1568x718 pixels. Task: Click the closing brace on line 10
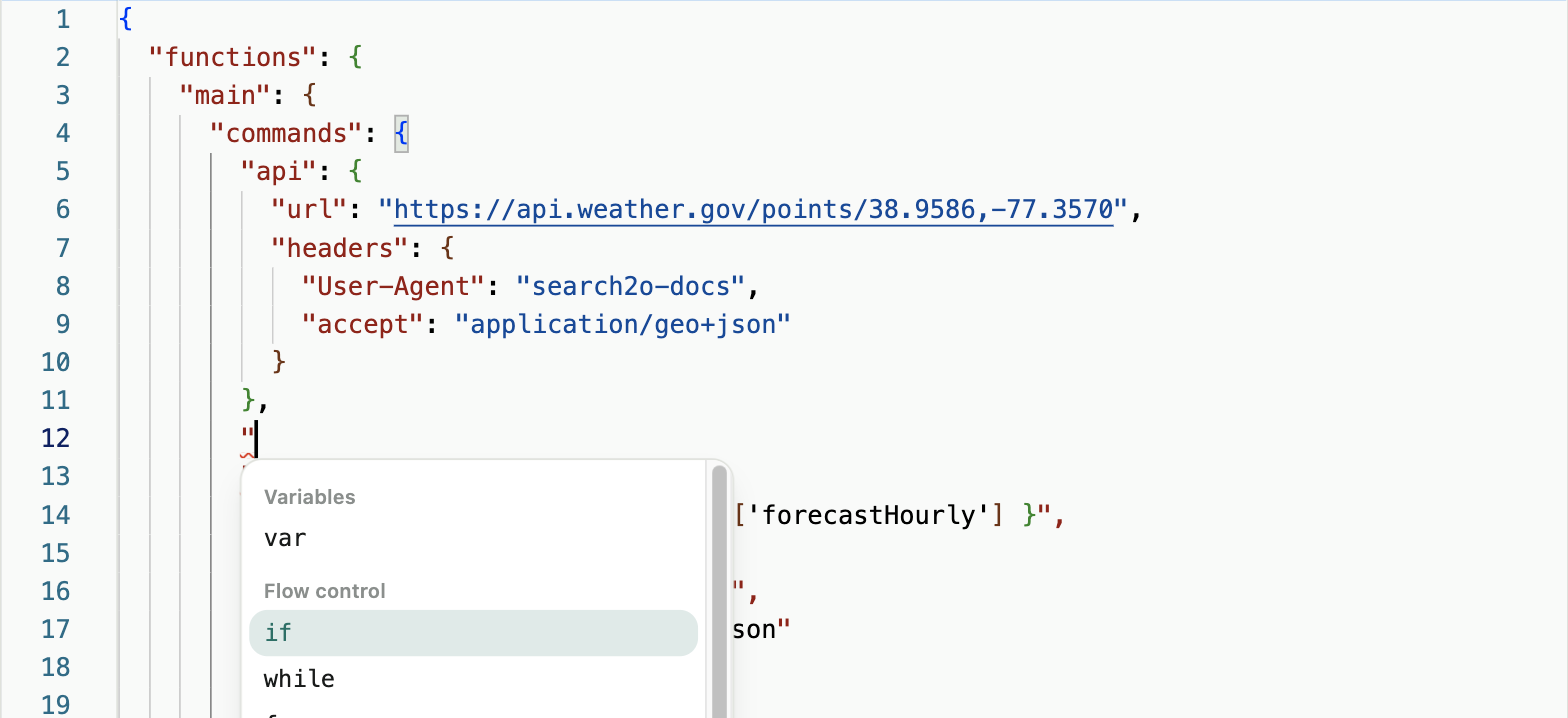[x=279, y=363]
